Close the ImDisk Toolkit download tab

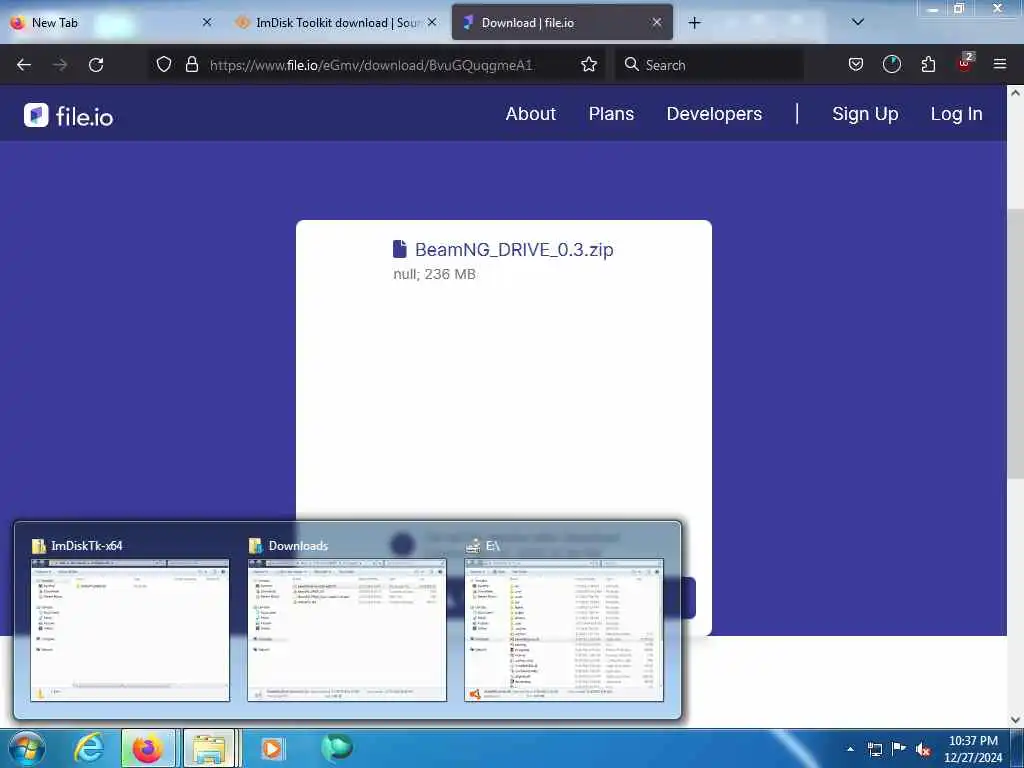[x=432, y=22]
